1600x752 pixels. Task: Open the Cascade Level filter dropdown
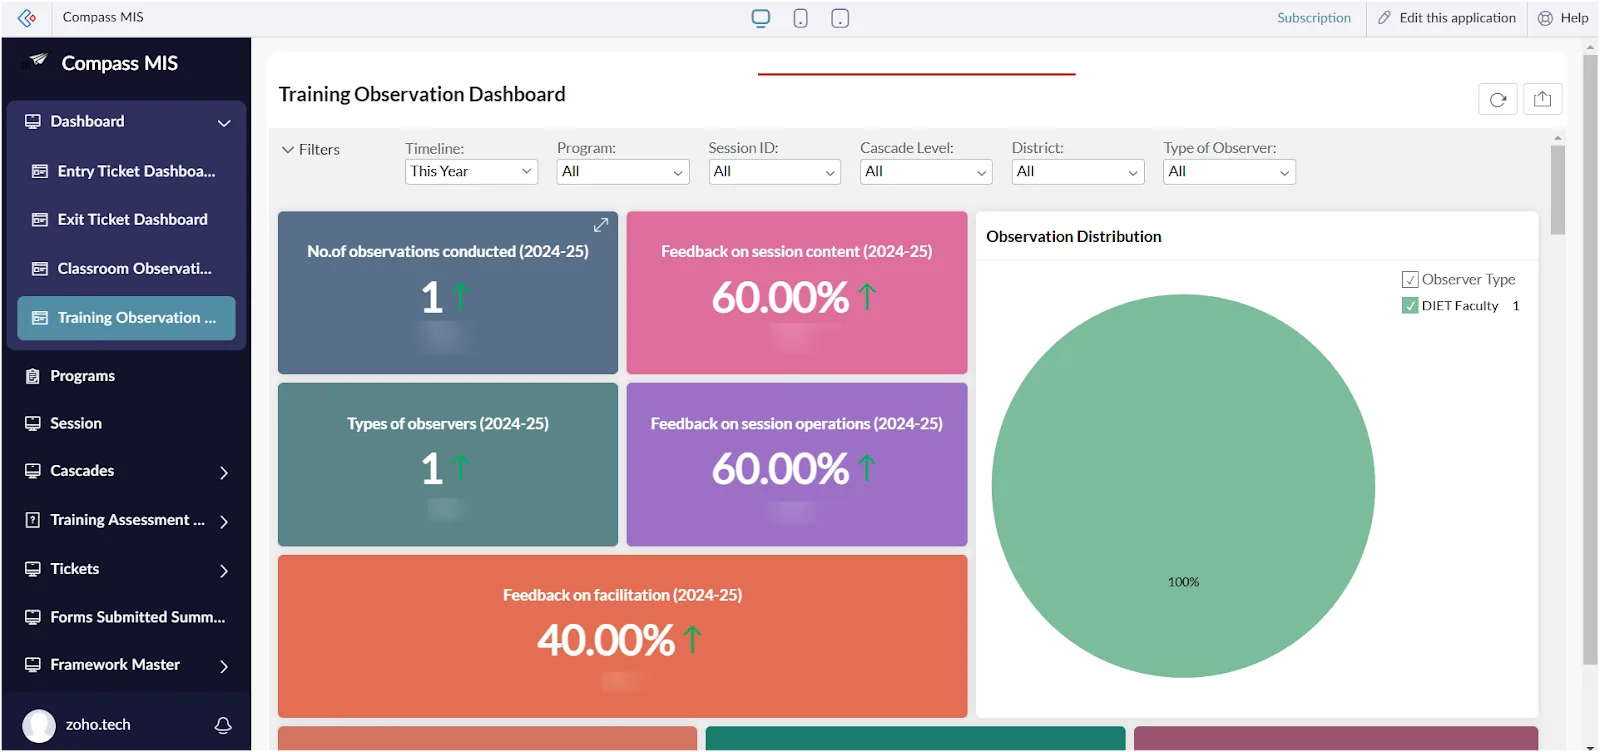(x=926, y=172)
